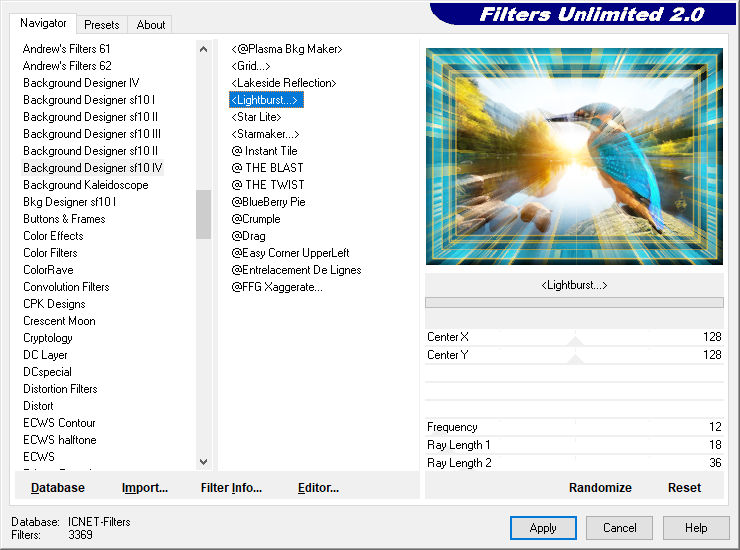Screen dimensions: 740x550
Task: Choose @Entrelacement De Lignes filter
Action: point(296,270)
